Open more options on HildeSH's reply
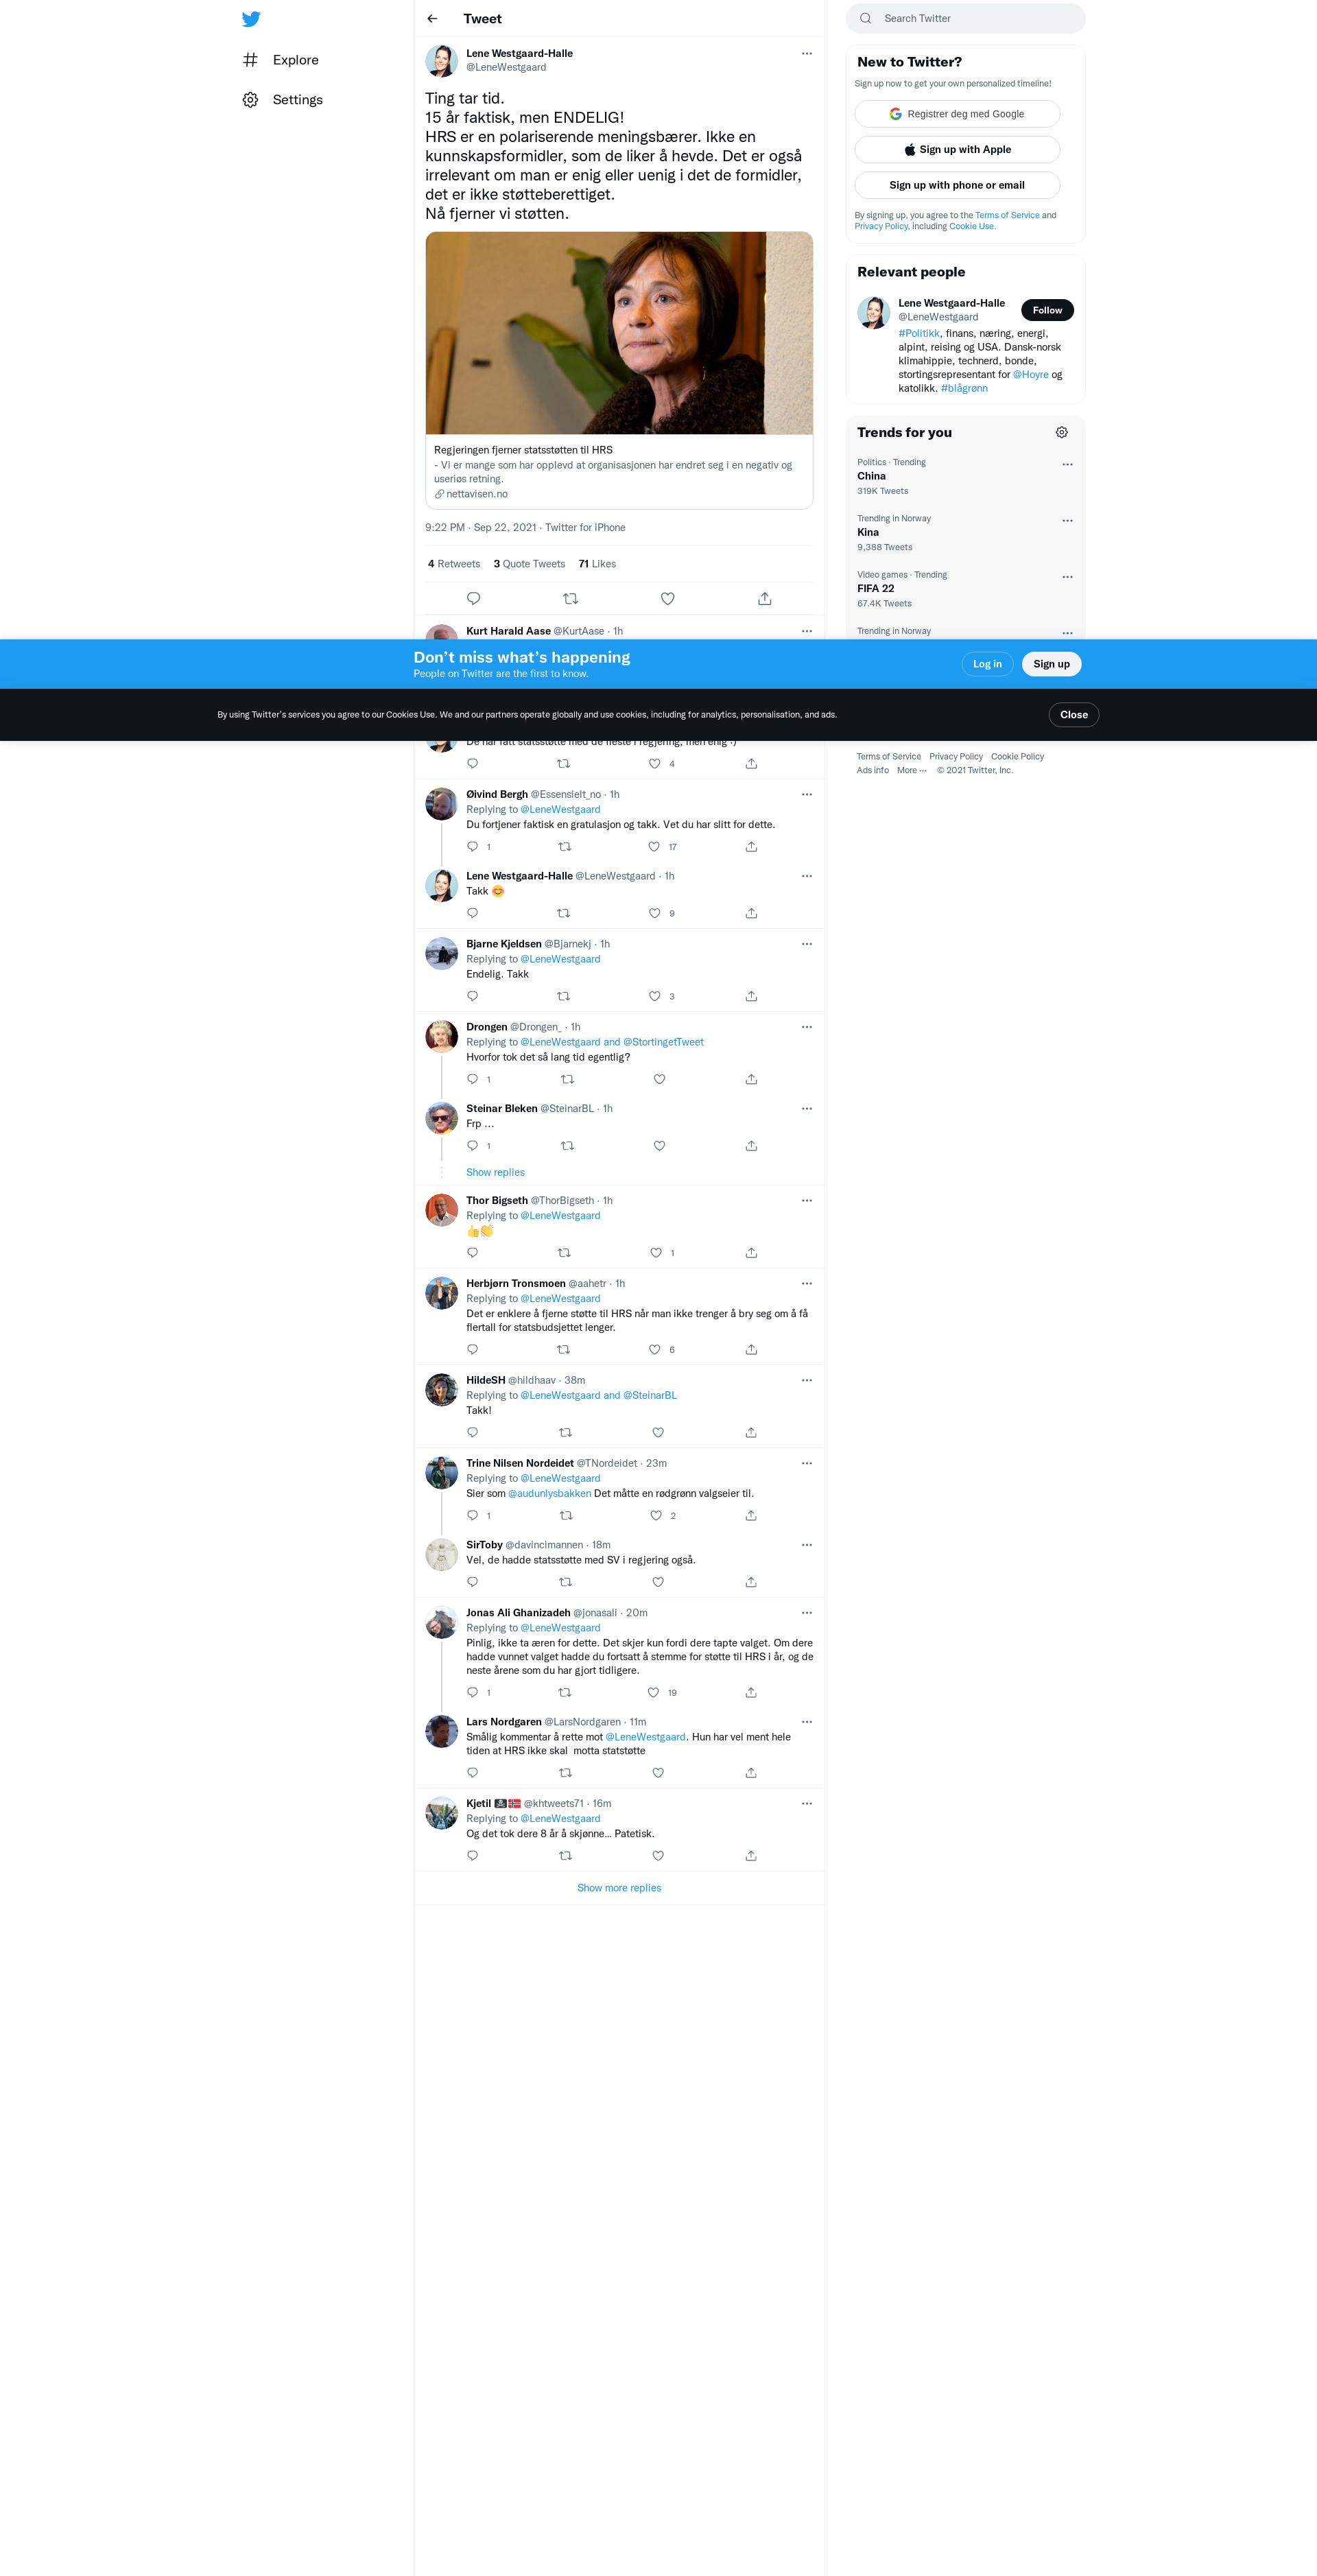 click(807, 1381)
